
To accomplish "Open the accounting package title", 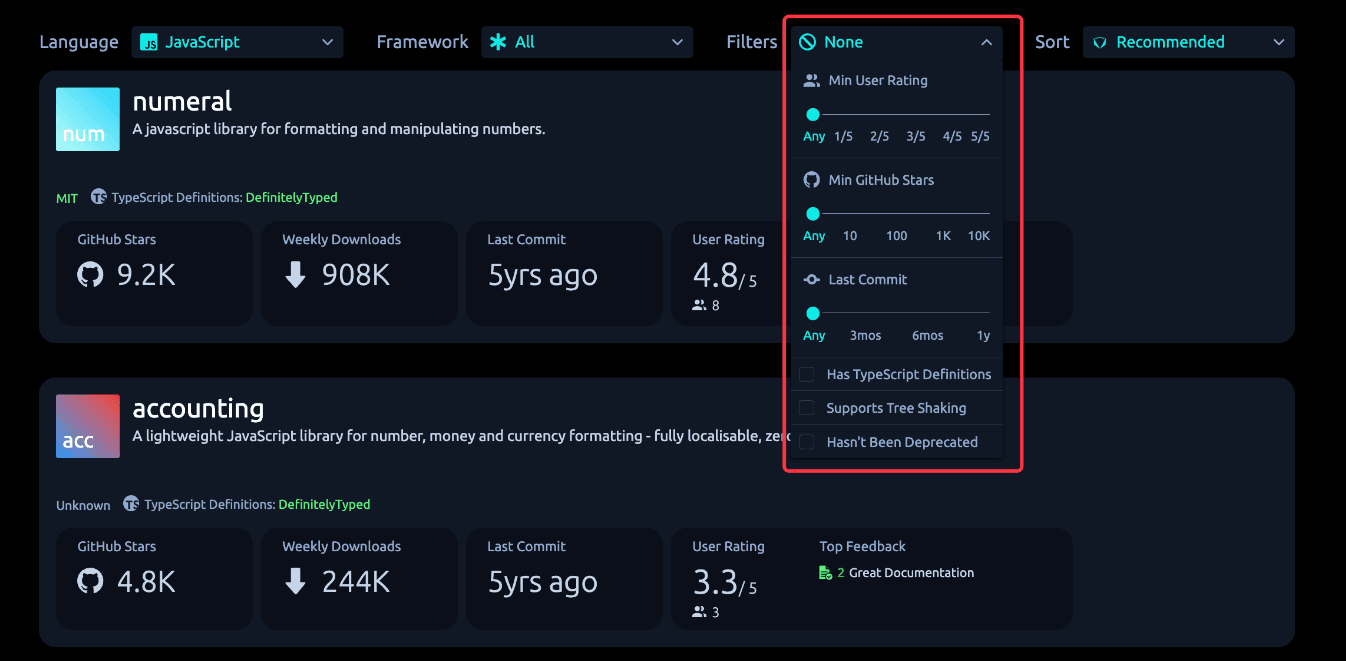I will (198, 408).
